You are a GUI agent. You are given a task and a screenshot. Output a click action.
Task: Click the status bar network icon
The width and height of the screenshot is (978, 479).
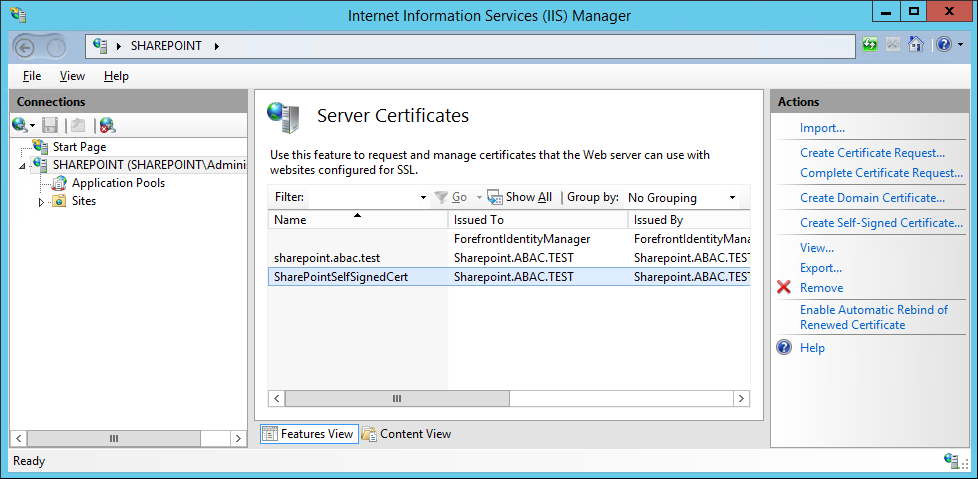(952, 461)
